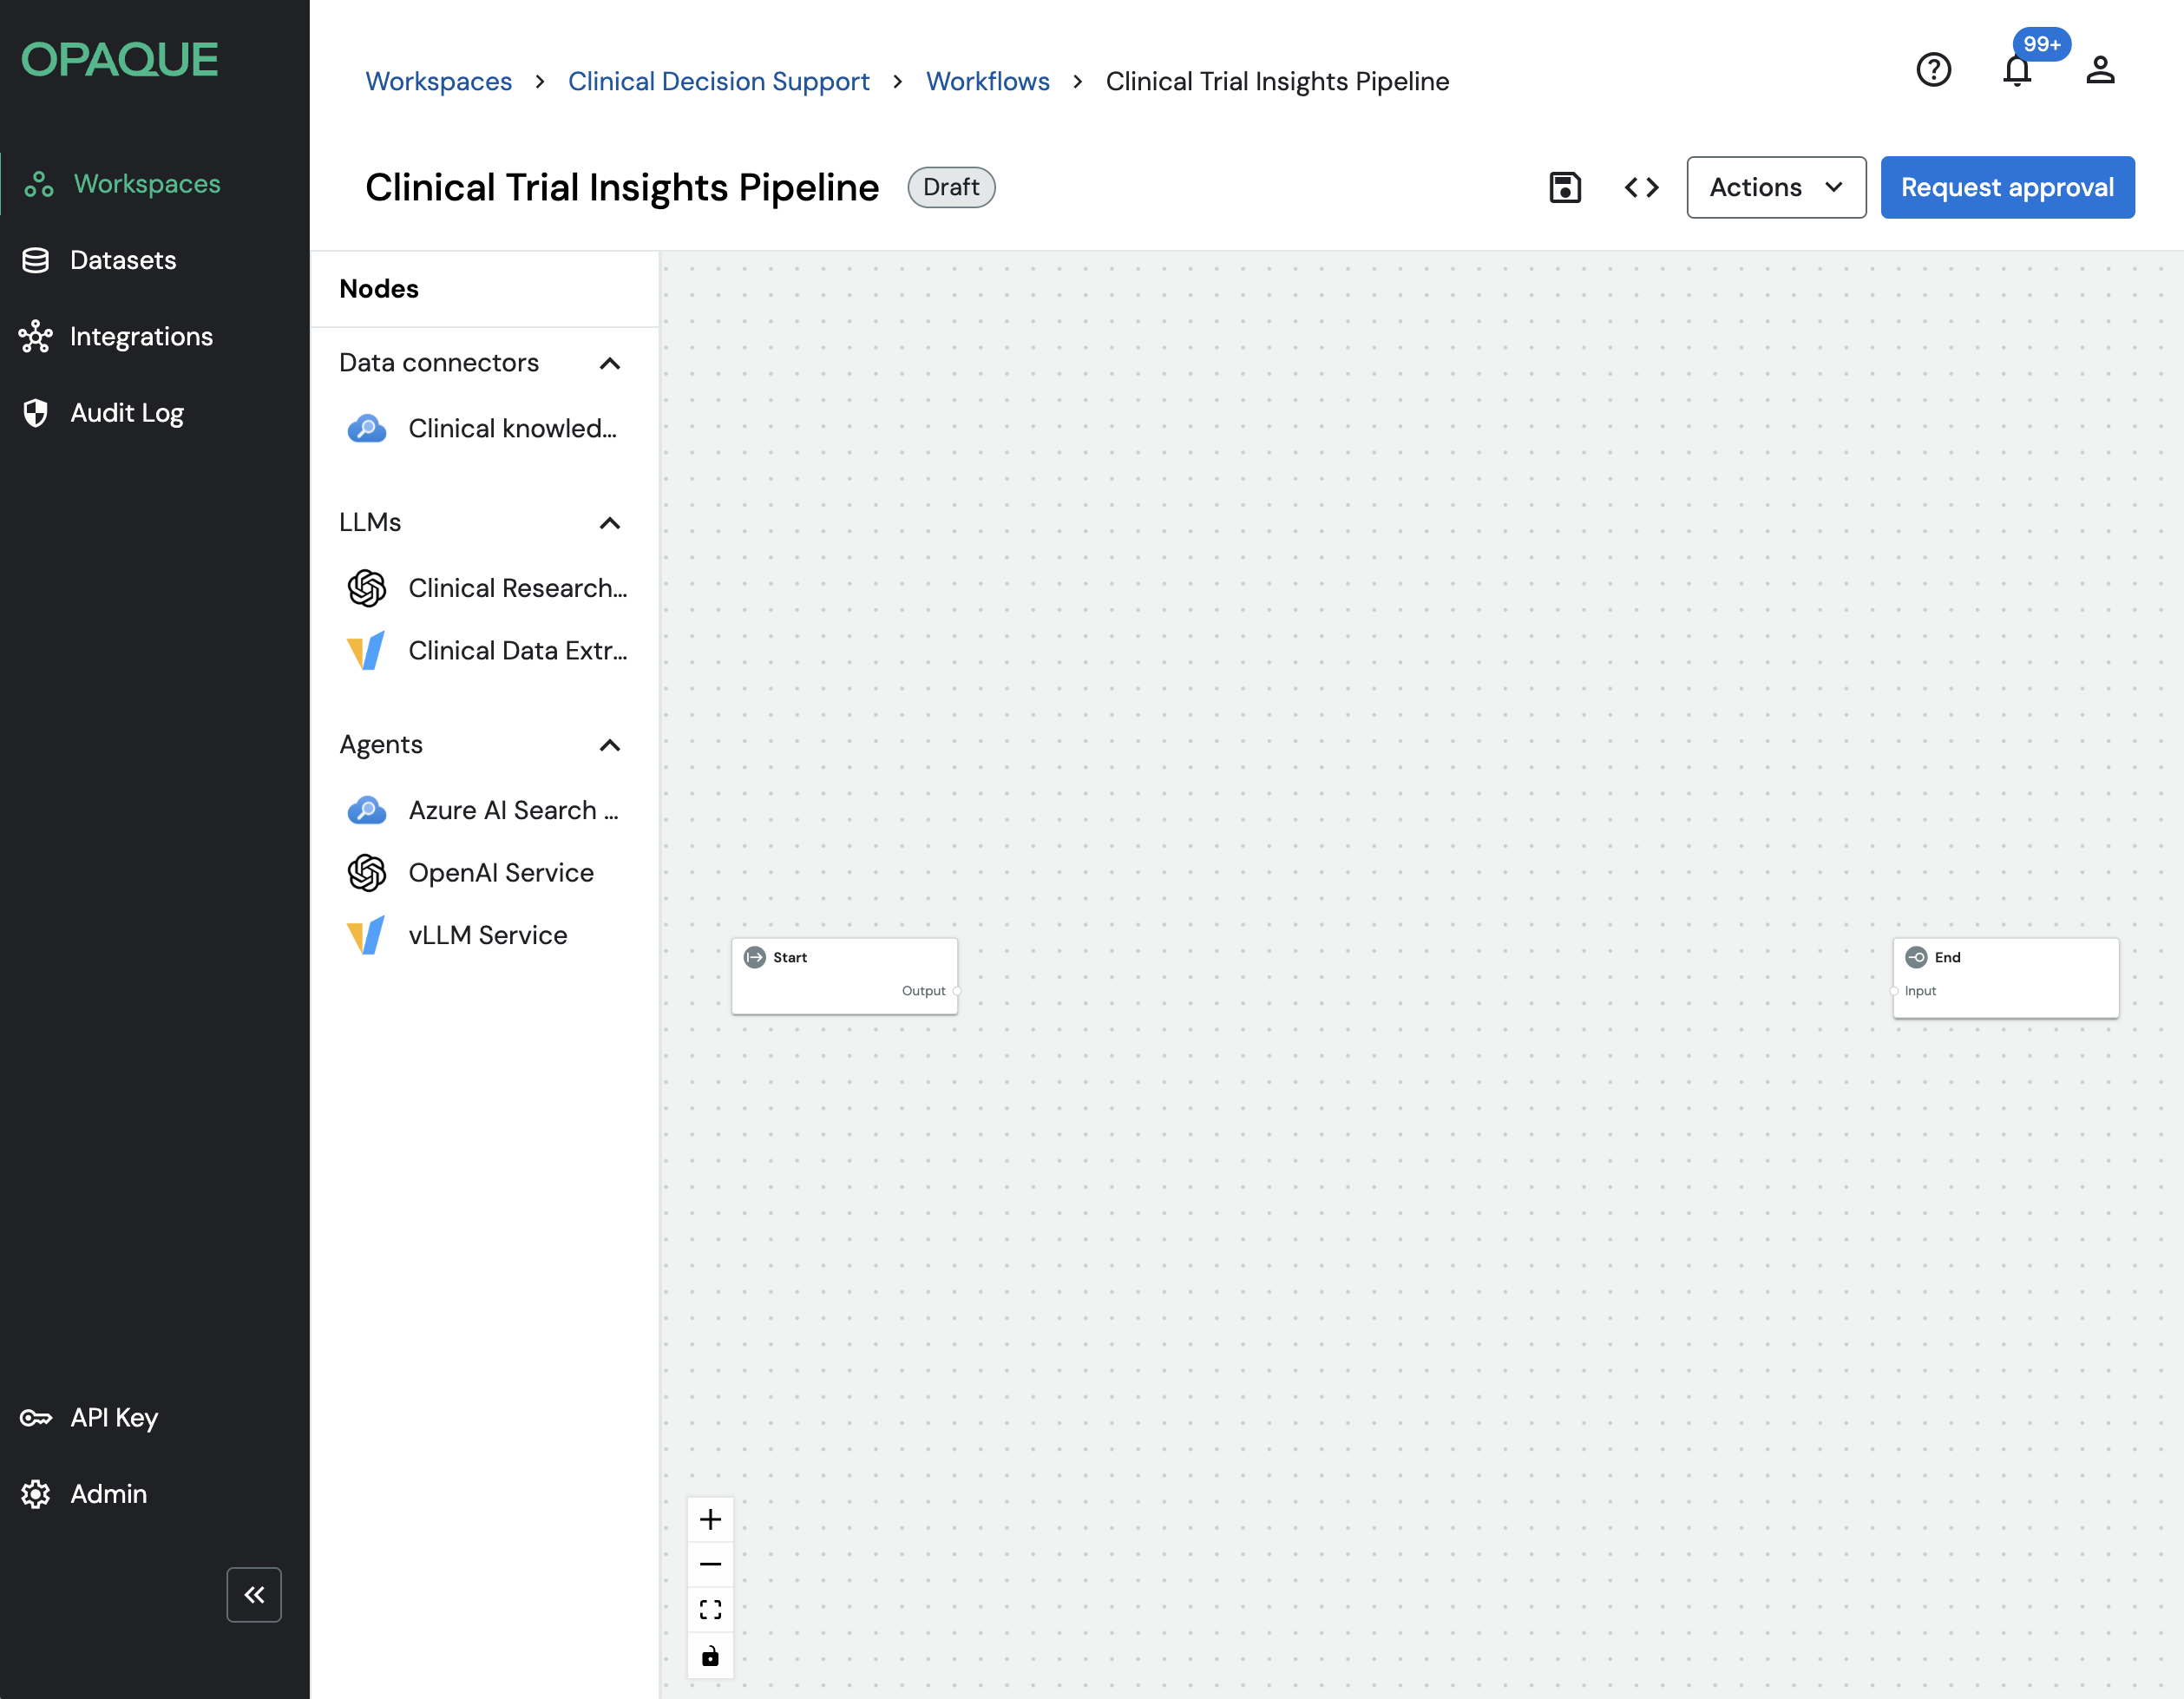Go to Datasets in the sidebar
The height and width of the screenshot is (1699, 2184).
click(x=122, y=260)
